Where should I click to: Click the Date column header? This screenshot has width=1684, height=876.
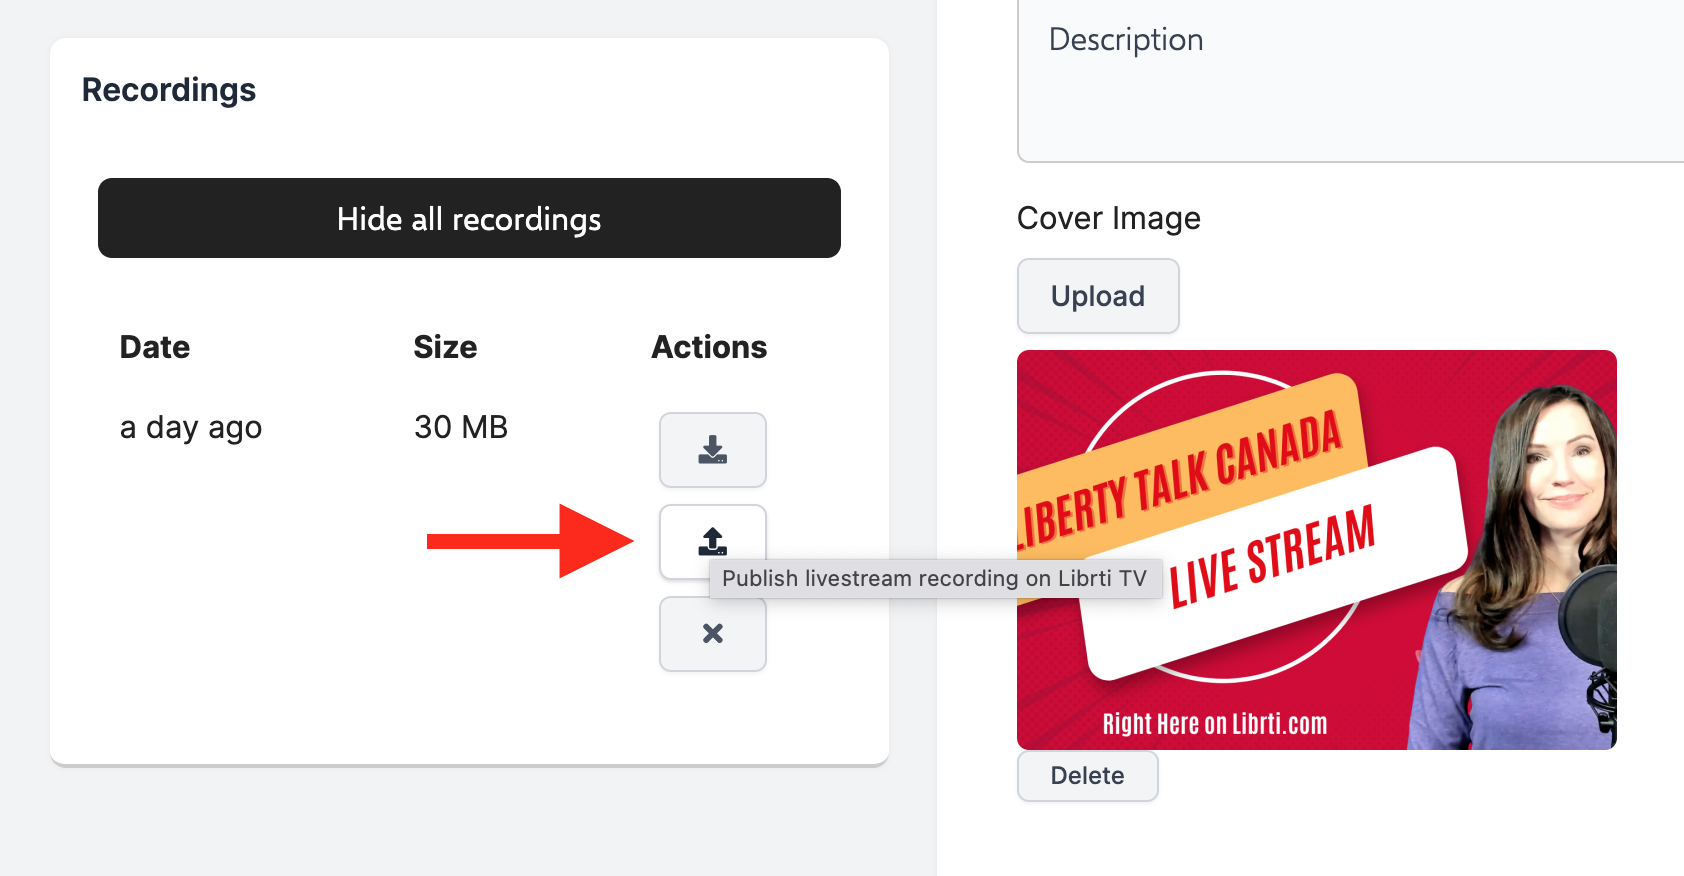(155, 347)
